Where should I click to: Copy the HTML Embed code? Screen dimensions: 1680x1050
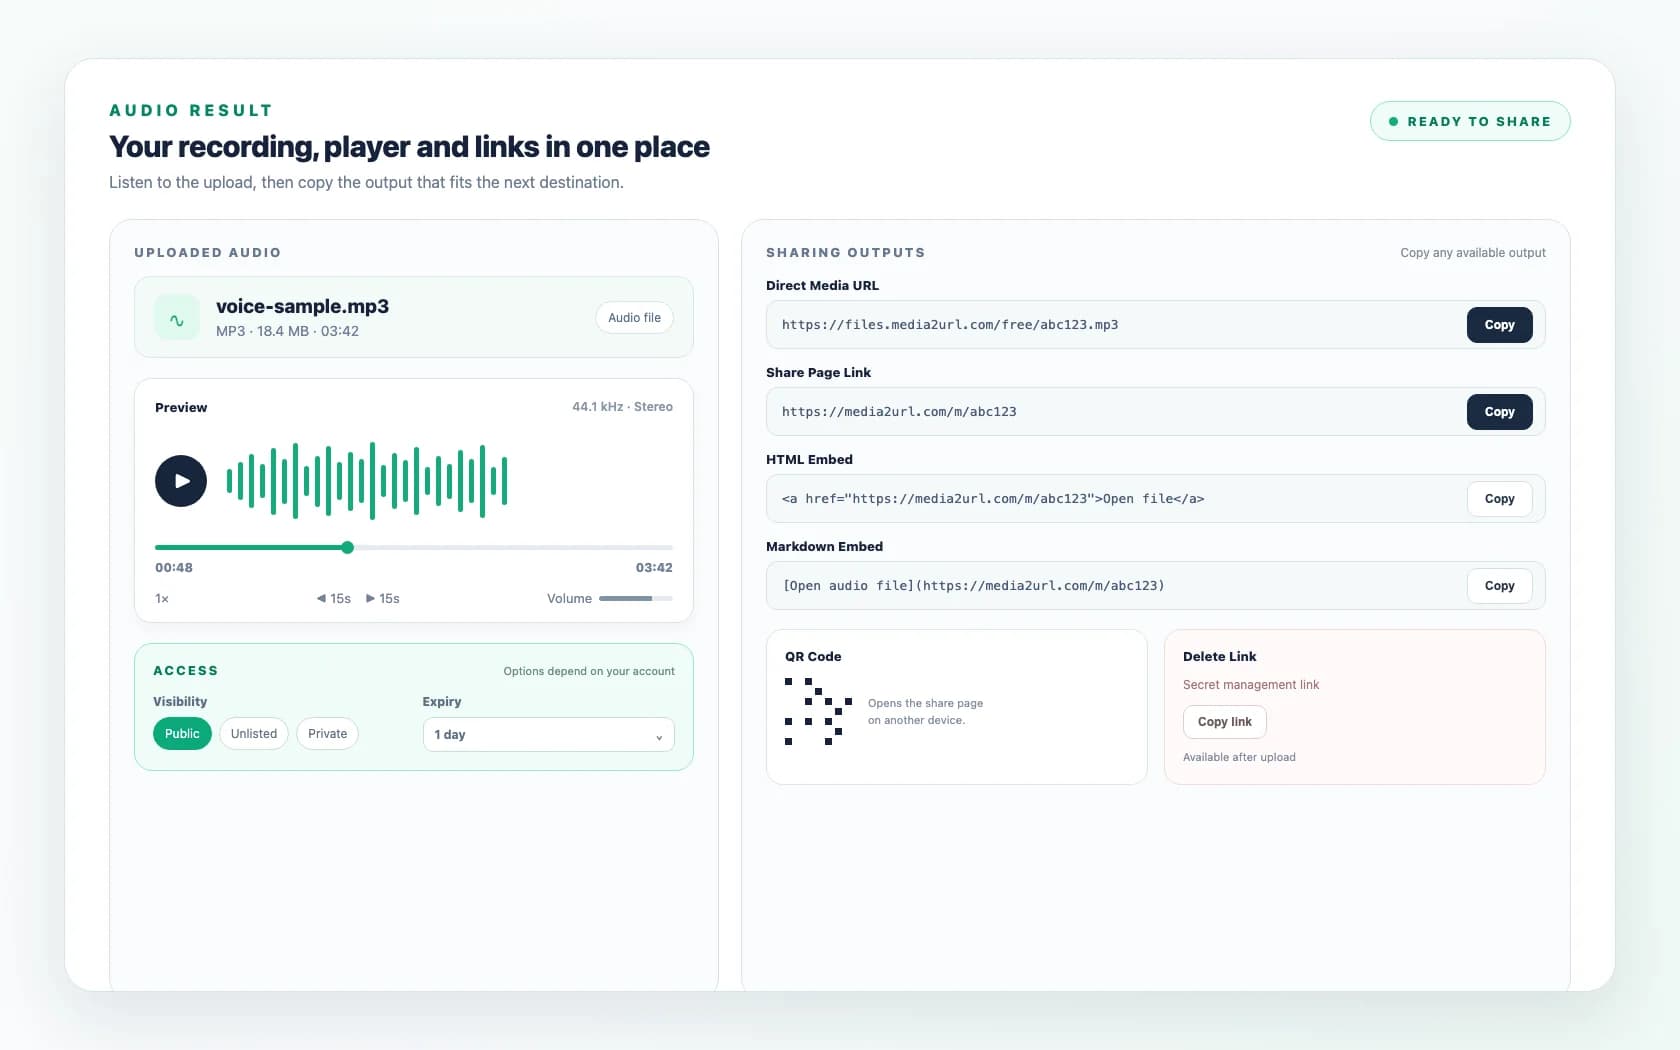tap(1499, 499)
